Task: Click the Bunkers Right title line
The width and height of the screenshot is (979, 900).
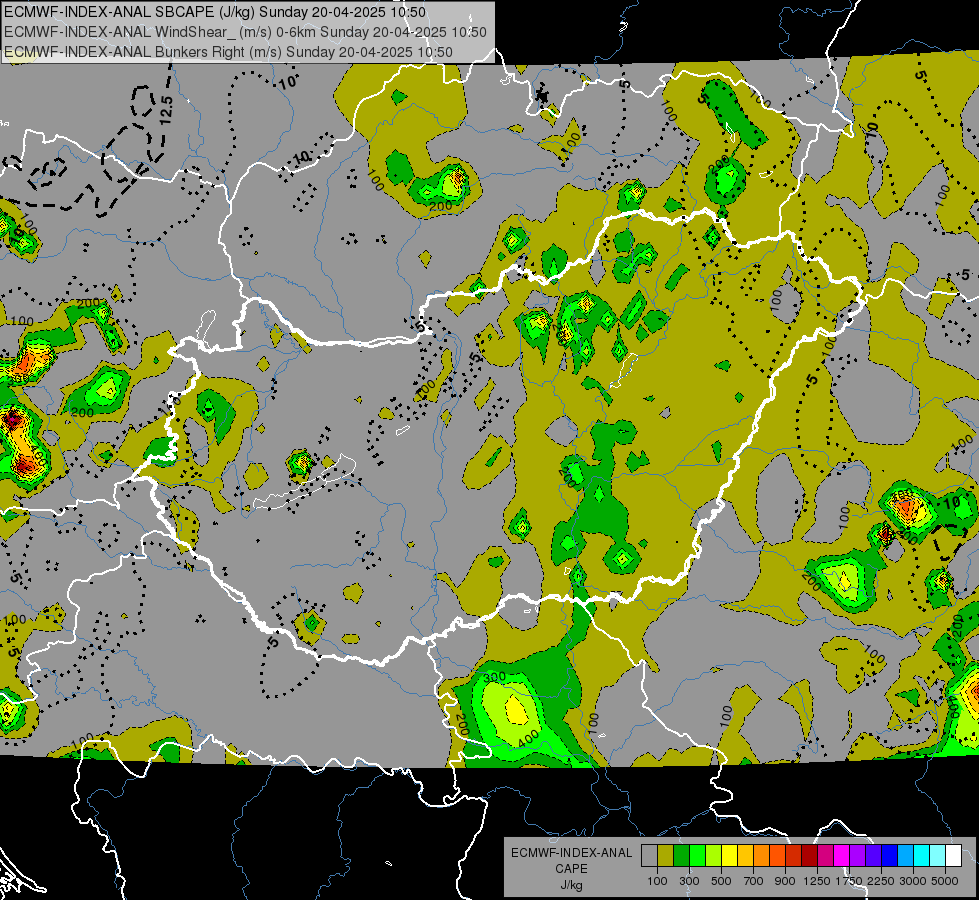Action: tap(229, 52)
